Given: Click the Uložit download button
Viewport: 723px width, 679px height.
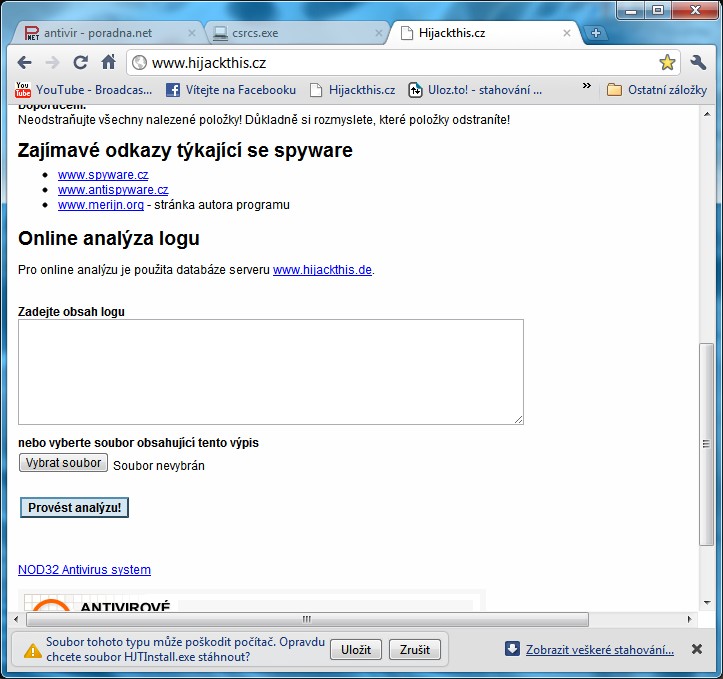Looking at the screenshot, I should (356, 649).
